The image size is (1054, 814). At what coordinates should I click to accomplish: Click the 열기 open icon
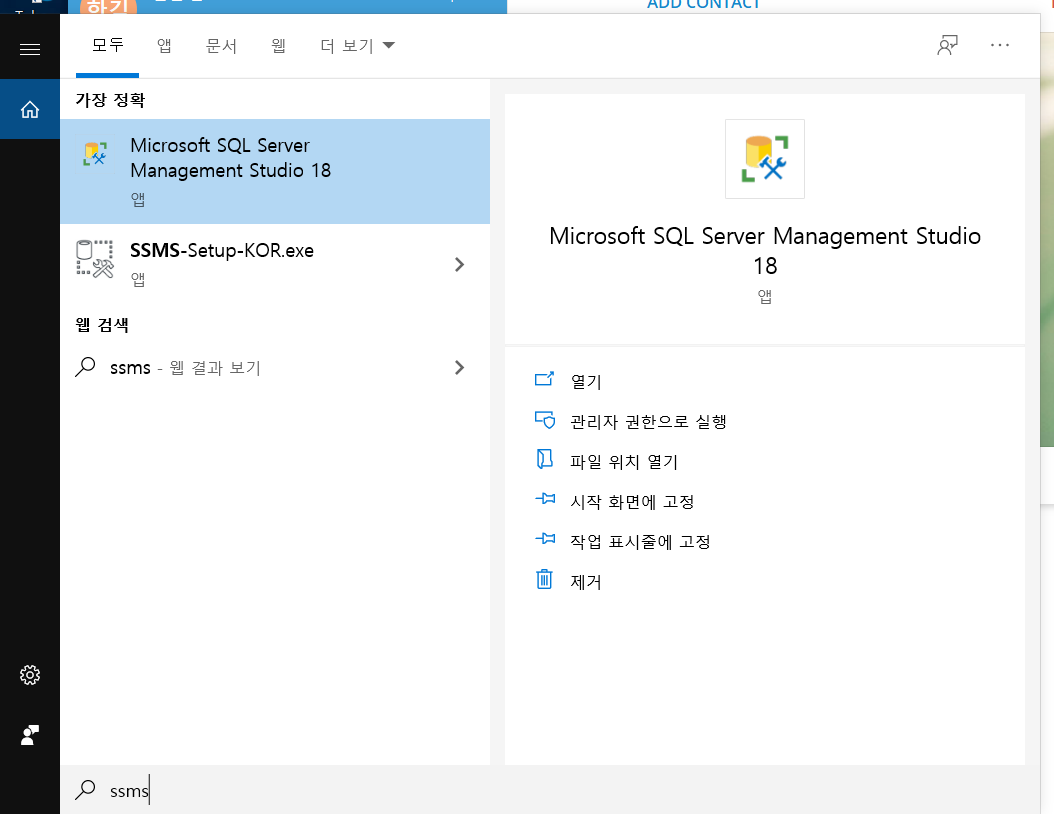click(544, 379)
